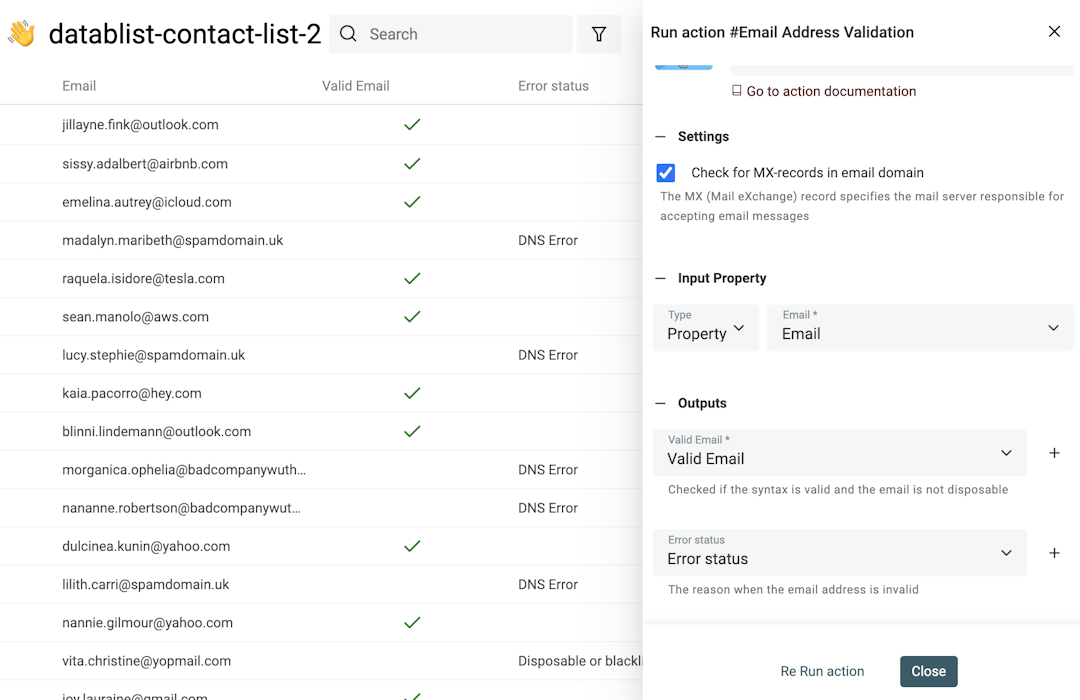1080x700 pixels.
Task: Collapse the Outputs section
Action: (x=660, y=404)
